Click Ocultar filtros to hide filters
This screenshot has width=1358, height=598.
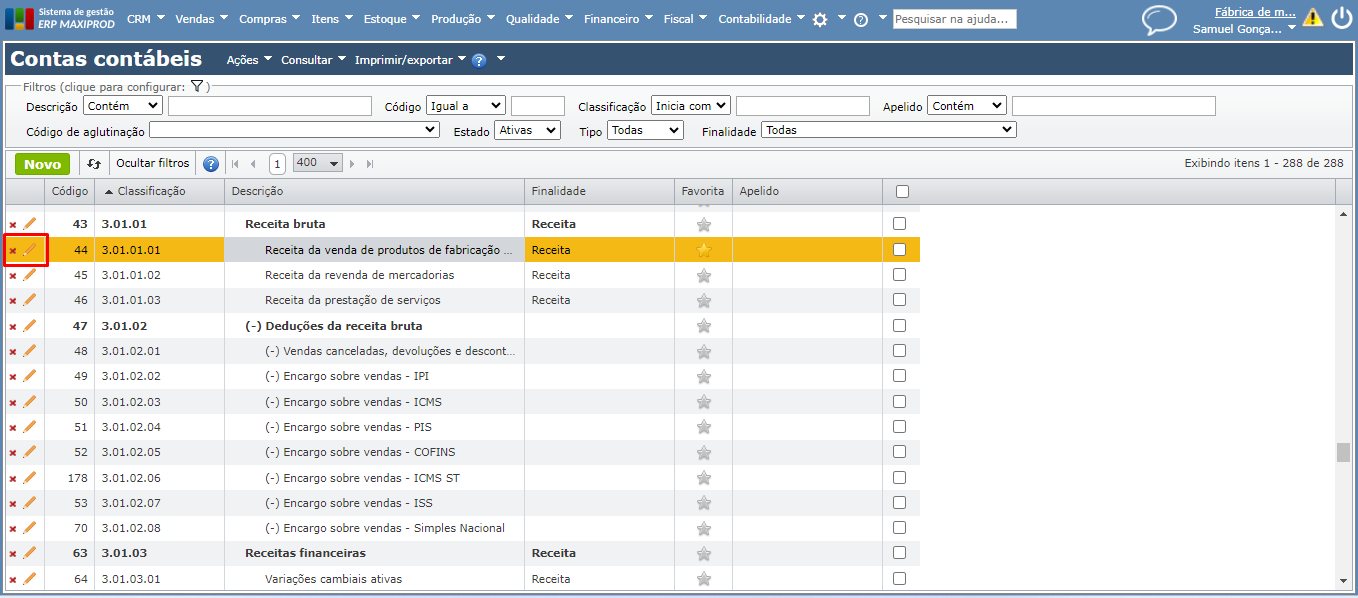[152, 163]
